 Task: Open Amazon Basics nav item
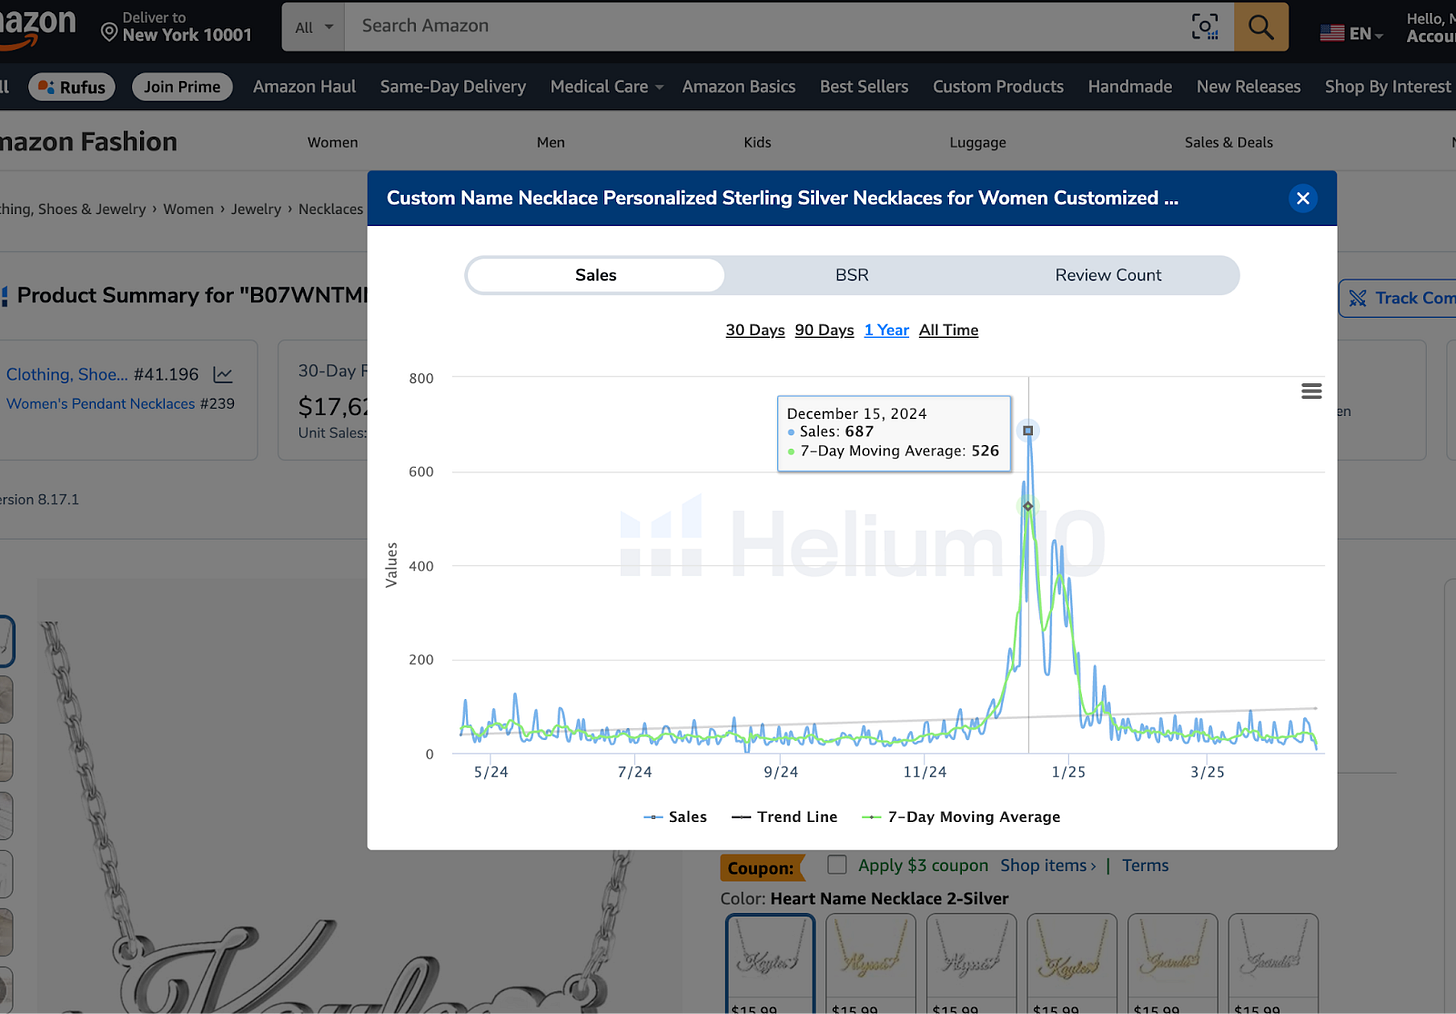pyautogui.click(x=739, y=87)
